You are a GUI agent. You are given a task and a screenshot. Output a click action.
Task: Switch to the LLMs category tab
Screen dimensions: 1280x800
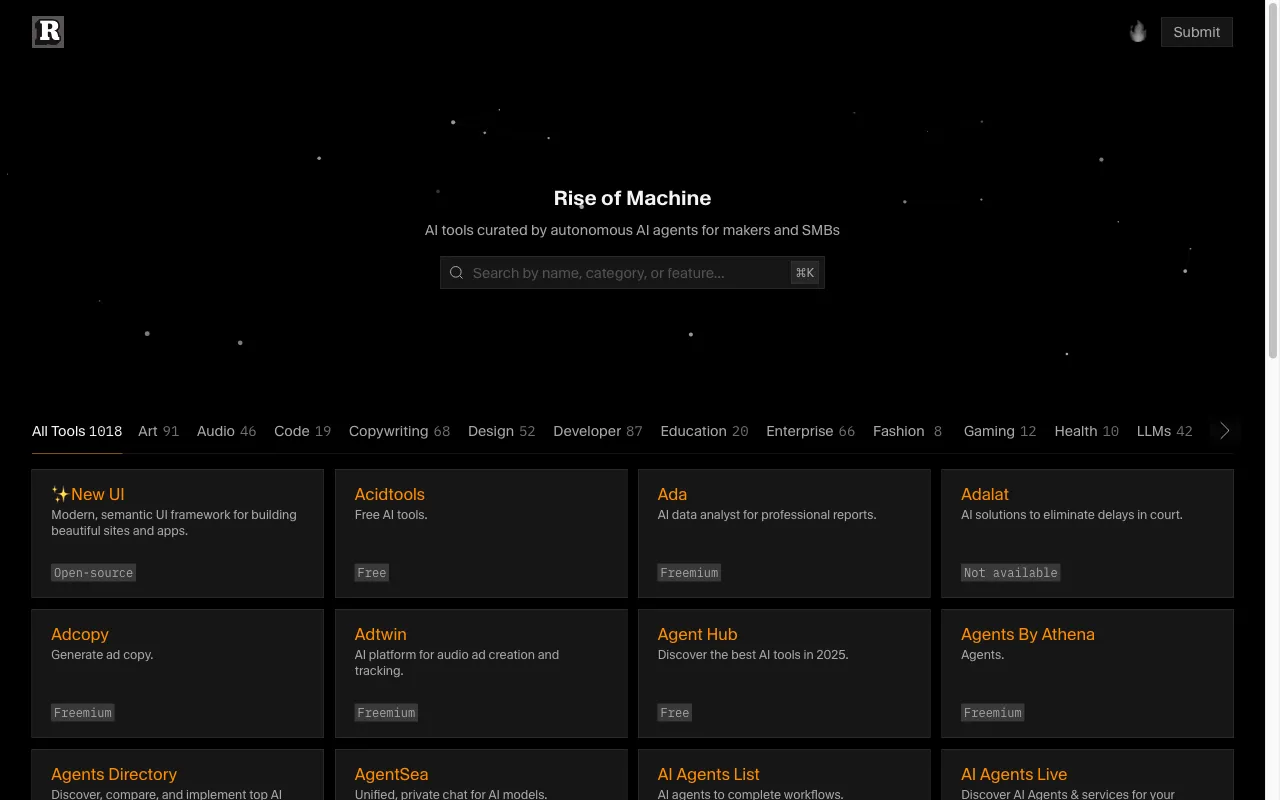click(1164, 431)
